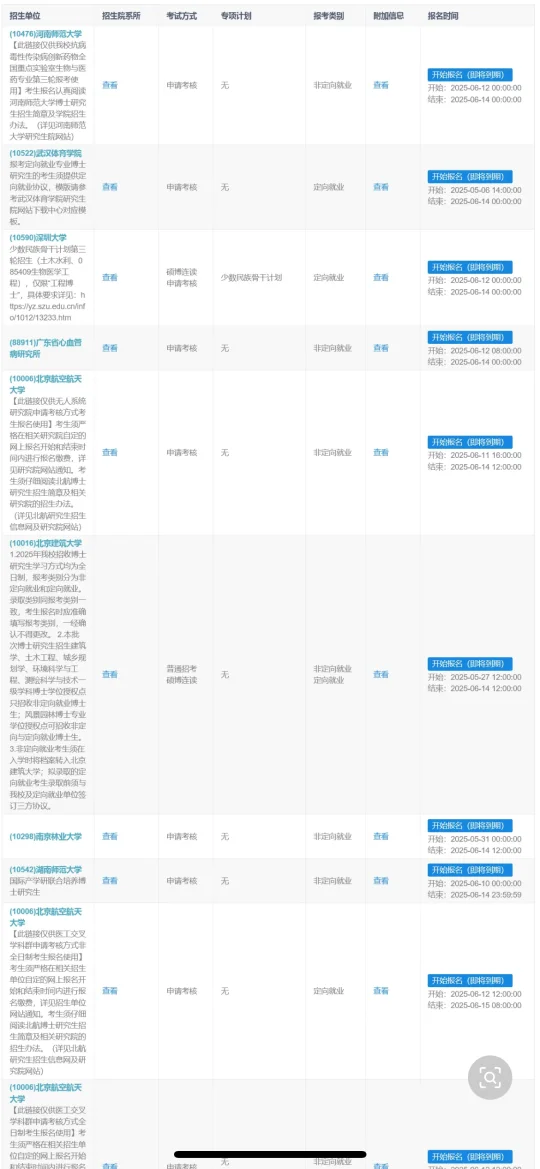Open the (10476)河南师范大学 link
This screenshot has width=540, height=1169.
tap(45, 34)
